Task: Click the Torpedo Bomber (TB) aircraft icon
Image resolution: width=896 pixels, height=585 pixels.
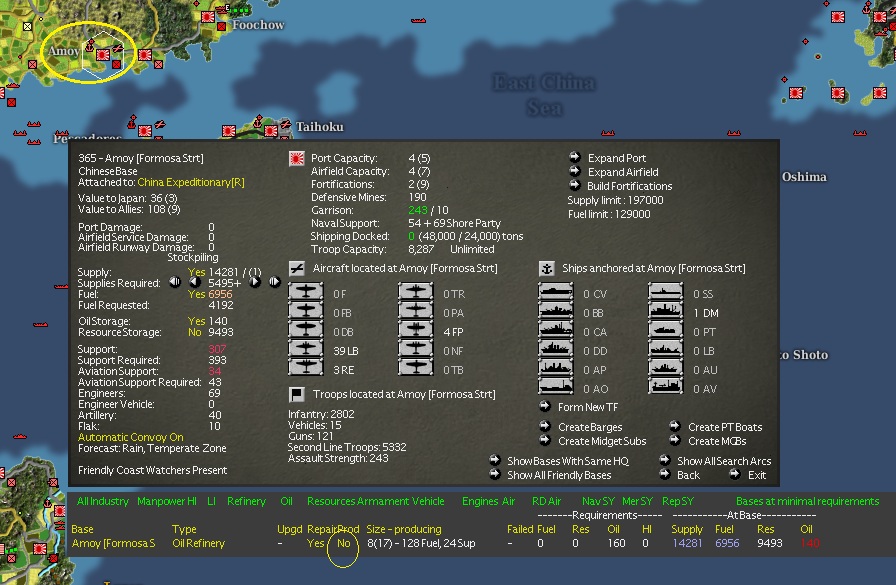Action: (415, 367)
